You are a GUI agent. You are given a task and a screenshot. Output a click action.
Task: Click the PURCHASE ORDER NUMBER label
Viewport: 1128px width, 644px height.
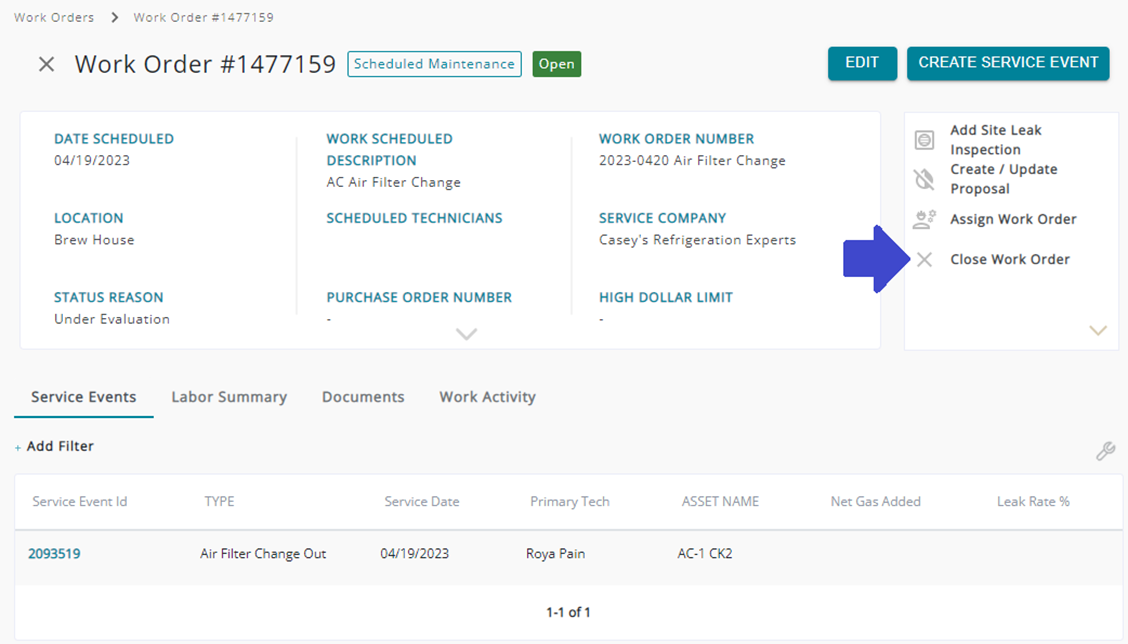(419, 297)
